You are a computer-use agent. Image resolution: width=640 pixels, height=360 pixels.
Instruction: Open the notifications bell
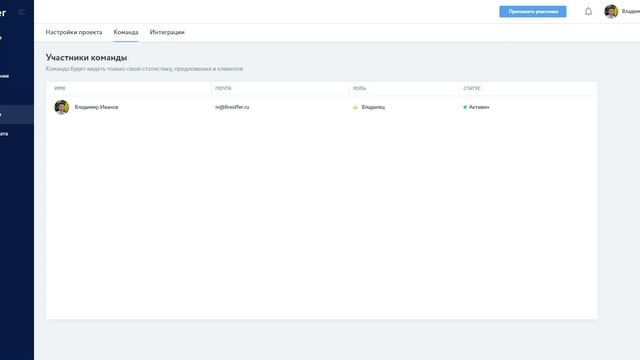click(x=588, y=11)
